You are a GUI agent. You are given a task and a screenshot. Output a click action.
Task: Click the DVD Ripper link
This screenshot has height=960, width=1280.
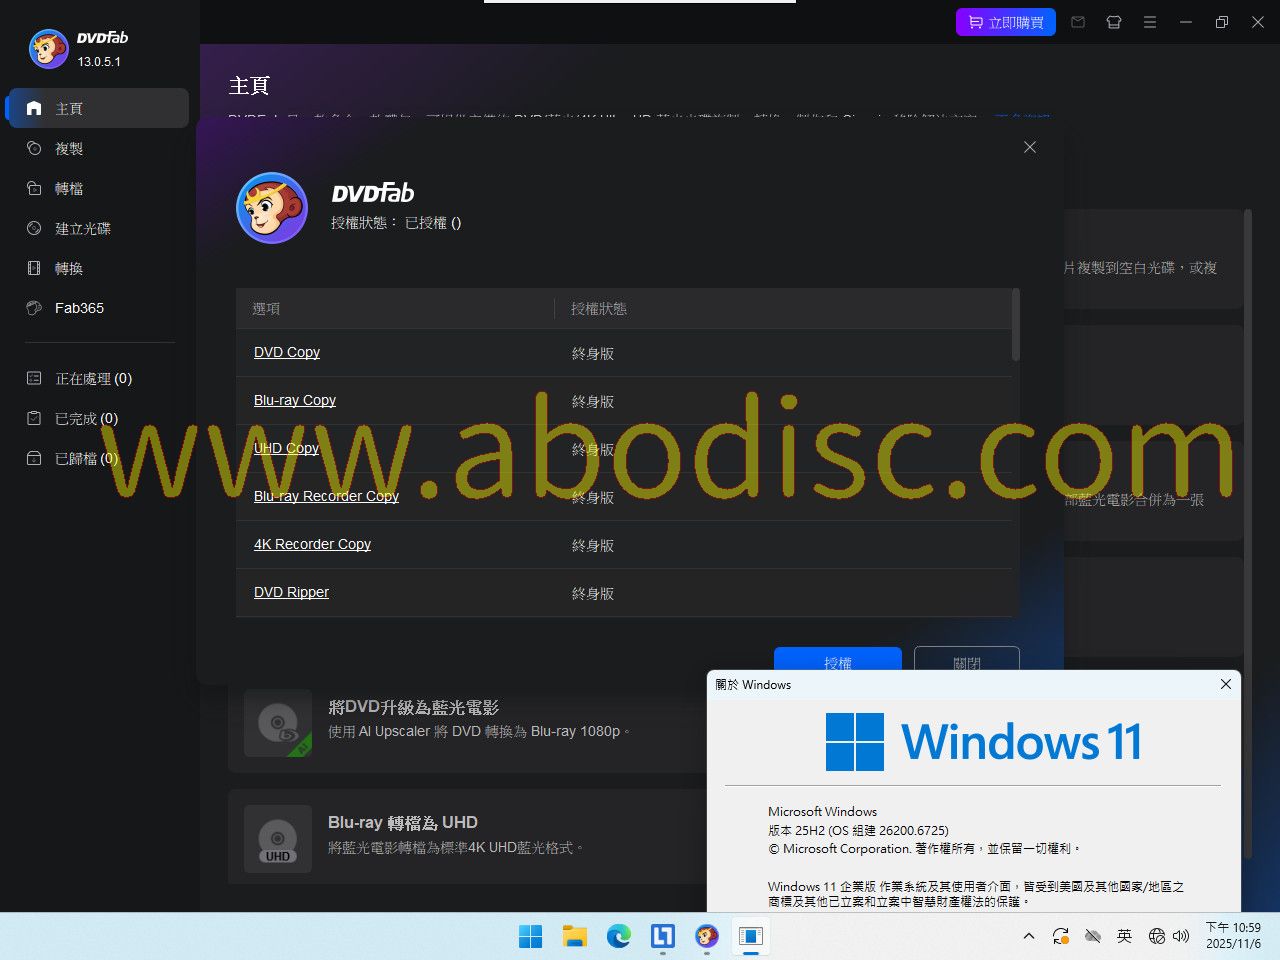(291, 592)
